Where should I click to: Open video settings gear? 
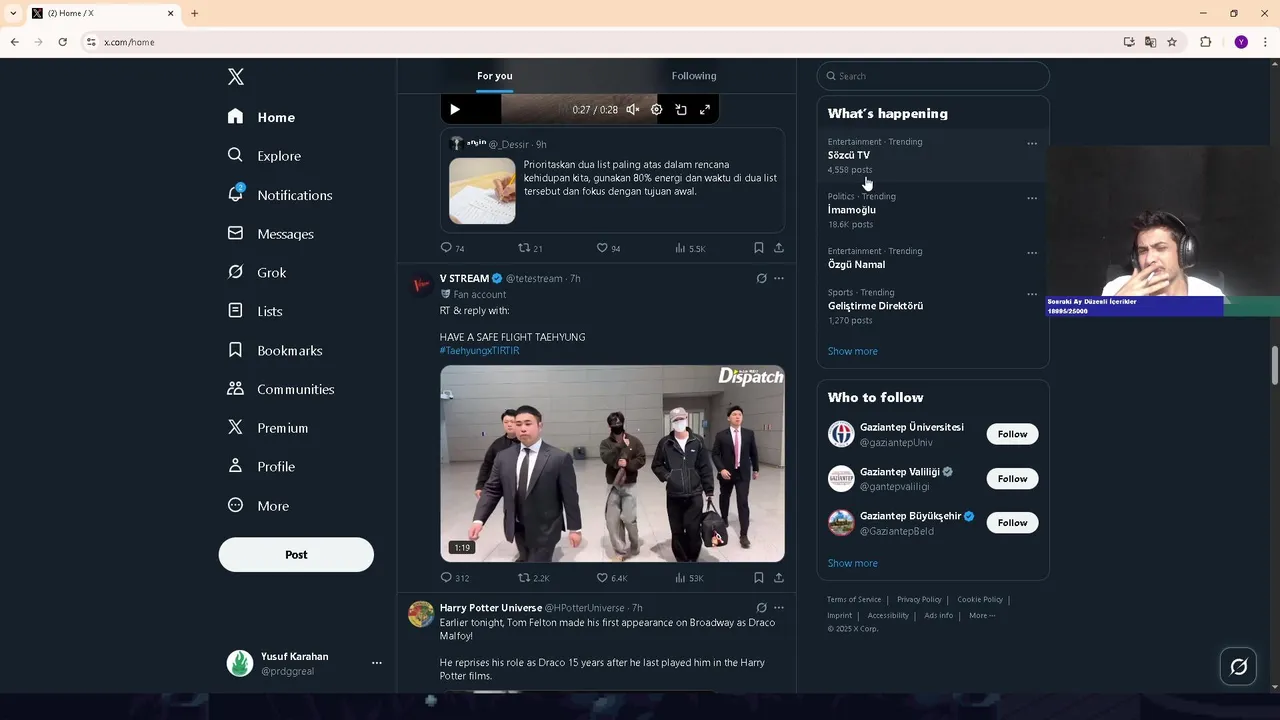click(x=657, y=110)
